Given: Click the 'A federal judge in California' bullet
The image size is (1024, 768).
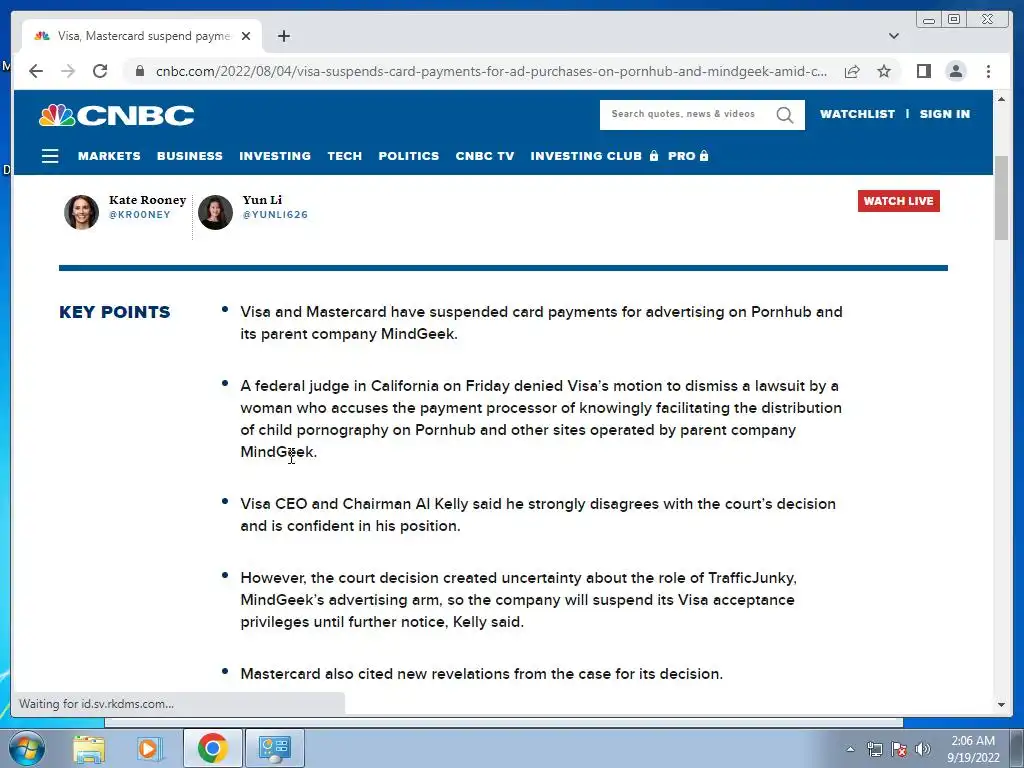Looking at the screenshot, I should [x=541, y=419].
